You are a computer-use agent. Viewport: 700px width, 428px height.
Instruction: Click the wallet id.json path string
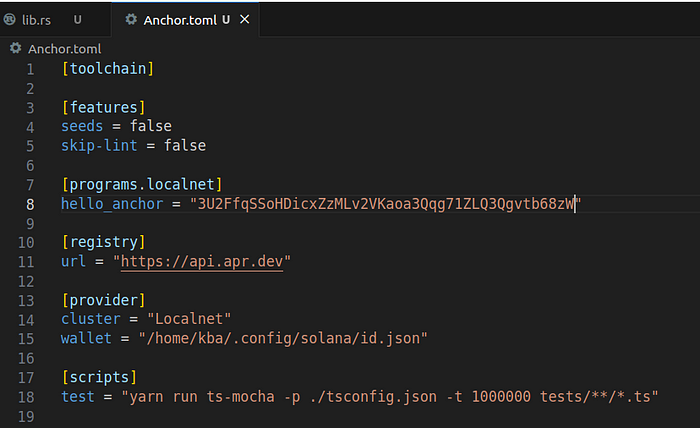coord(287,338)
